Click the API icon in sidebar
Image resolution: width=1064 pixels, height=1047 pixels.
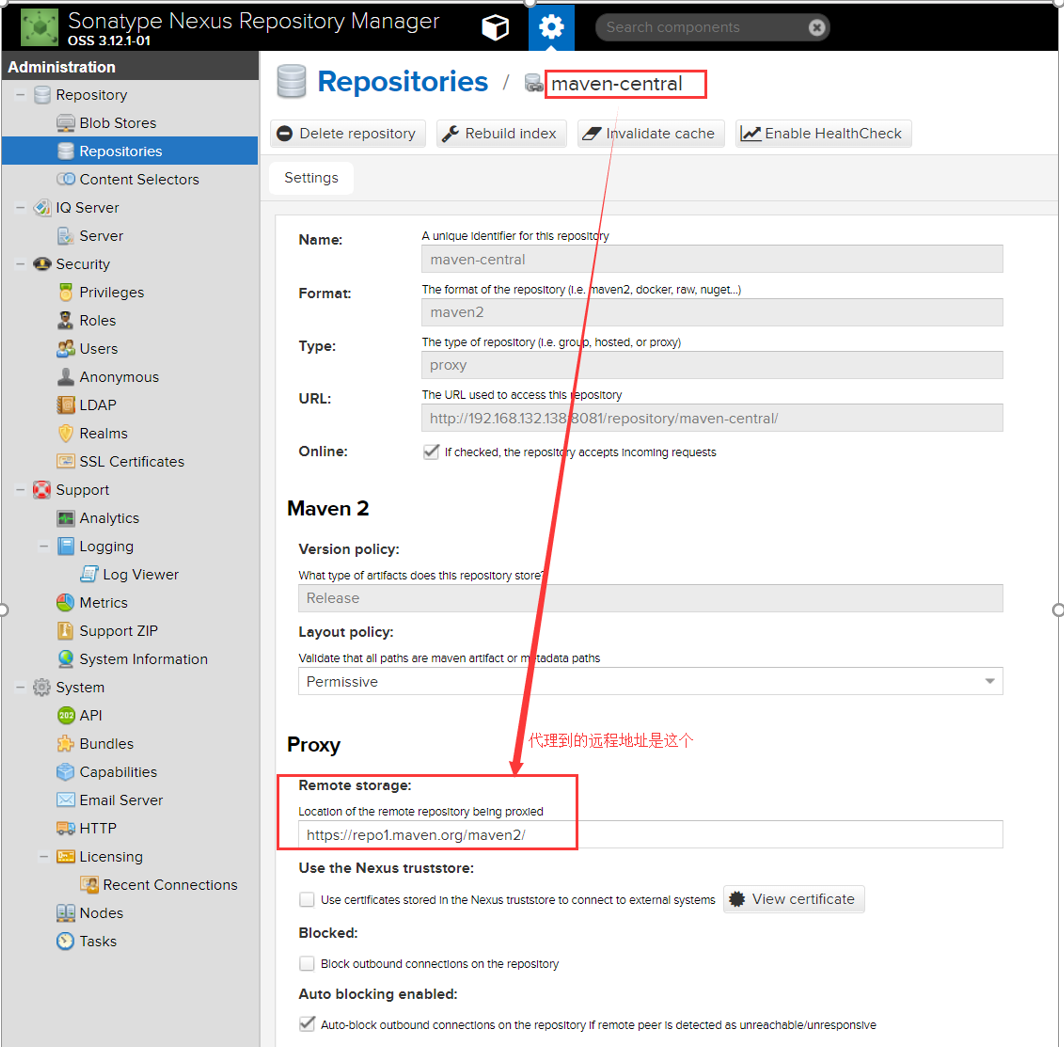(x=66, y=715)
